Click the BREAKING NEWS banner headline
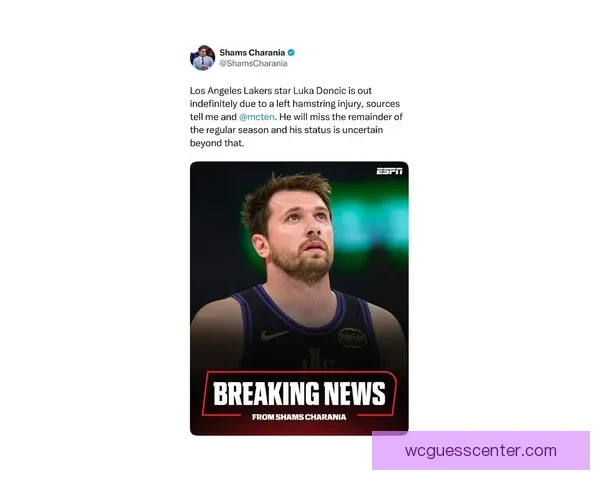The height and width of the screenshot is (480, 600). tap(299, 393)
